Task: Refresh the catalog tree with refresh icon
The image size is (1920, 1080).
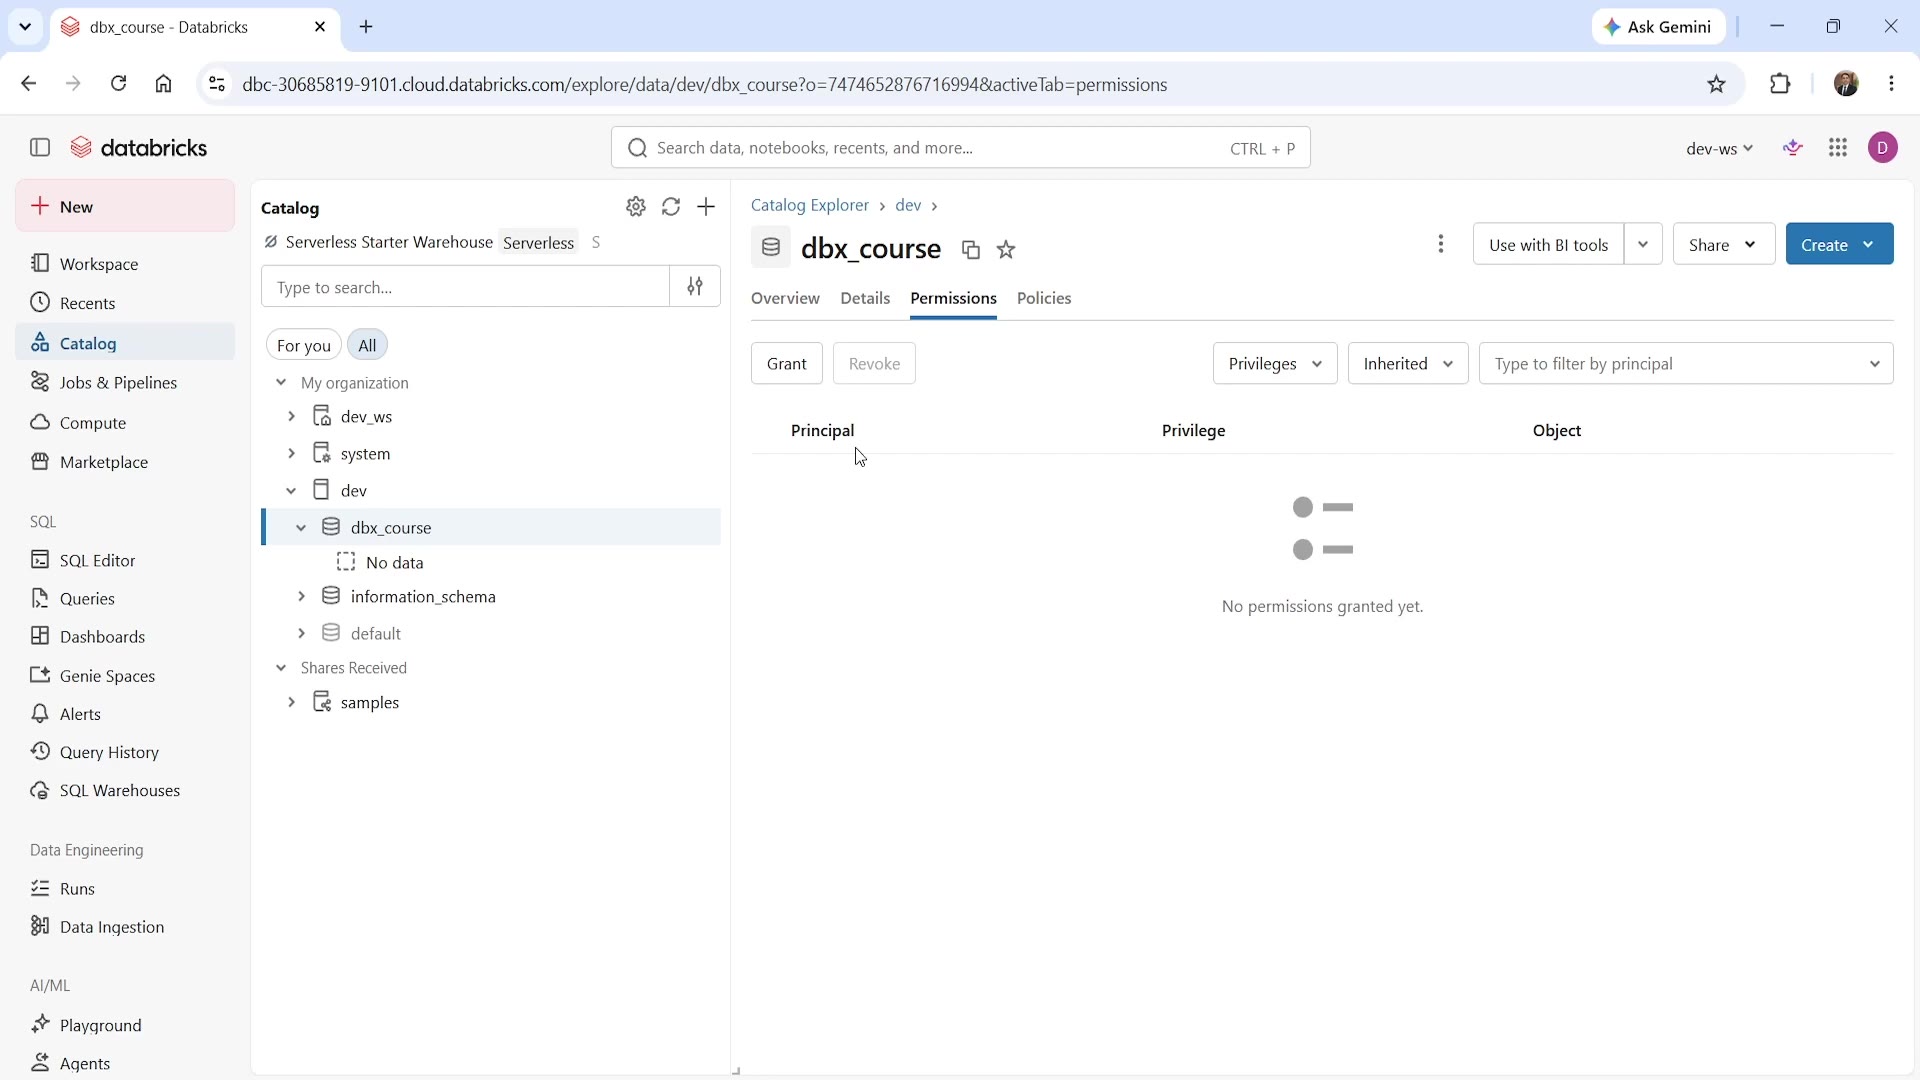Action: (x=671, y=207)
